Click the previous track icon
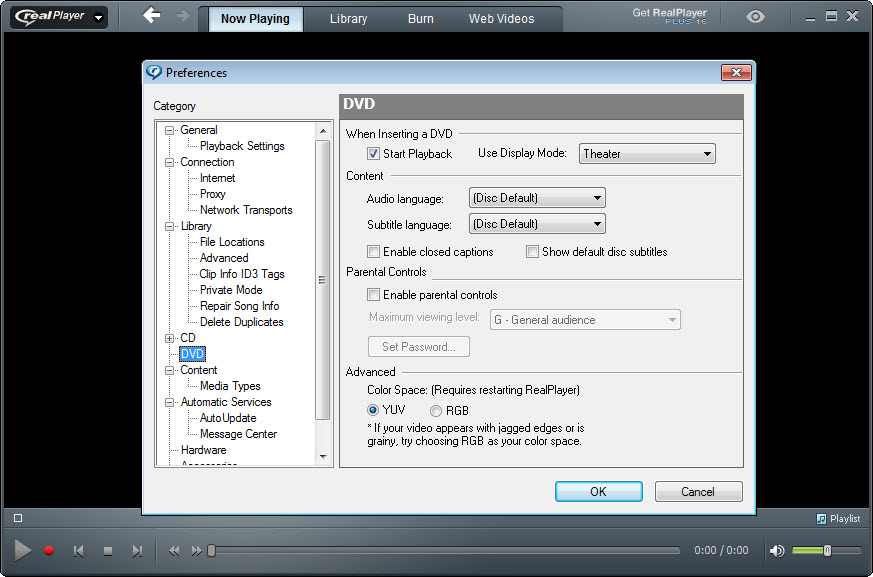 click(x=79, y=551)
